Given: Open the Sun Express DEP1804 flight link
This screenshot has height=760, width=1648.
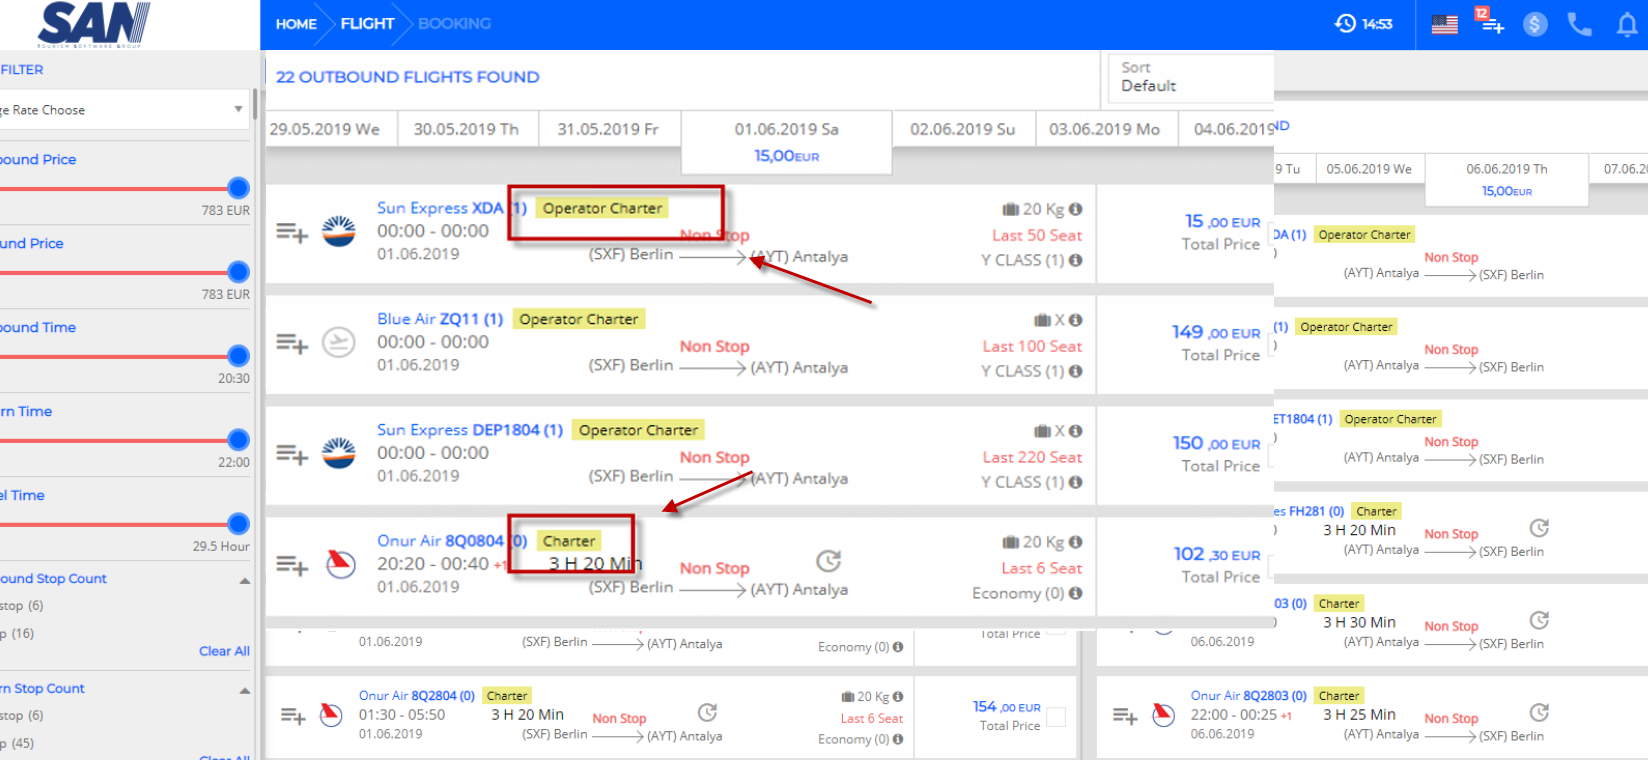Looking at the screenshot, I should tap(469, 430).
